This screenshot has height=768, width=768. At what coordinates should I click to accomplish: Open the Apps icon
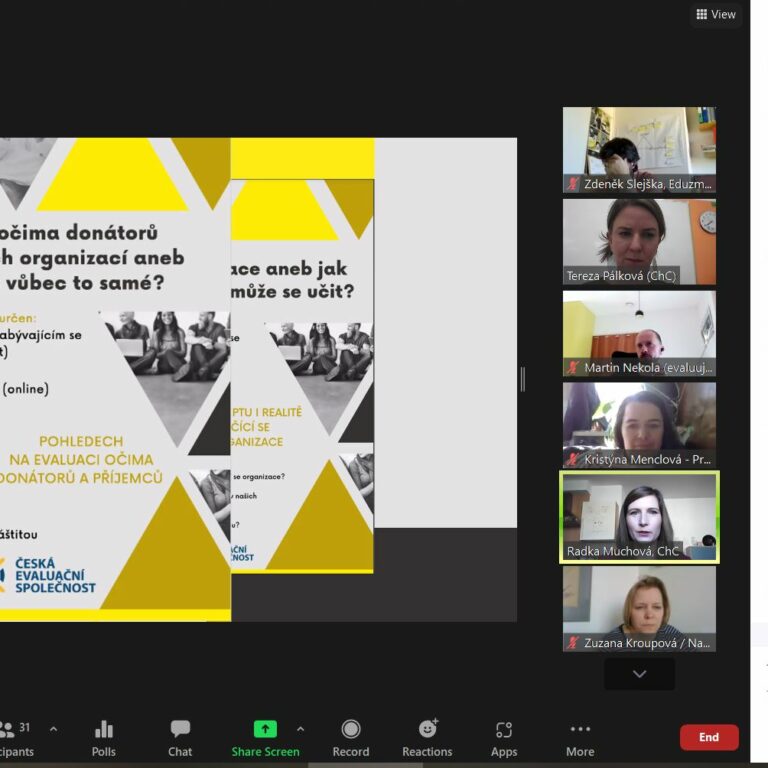click(504, 730)
